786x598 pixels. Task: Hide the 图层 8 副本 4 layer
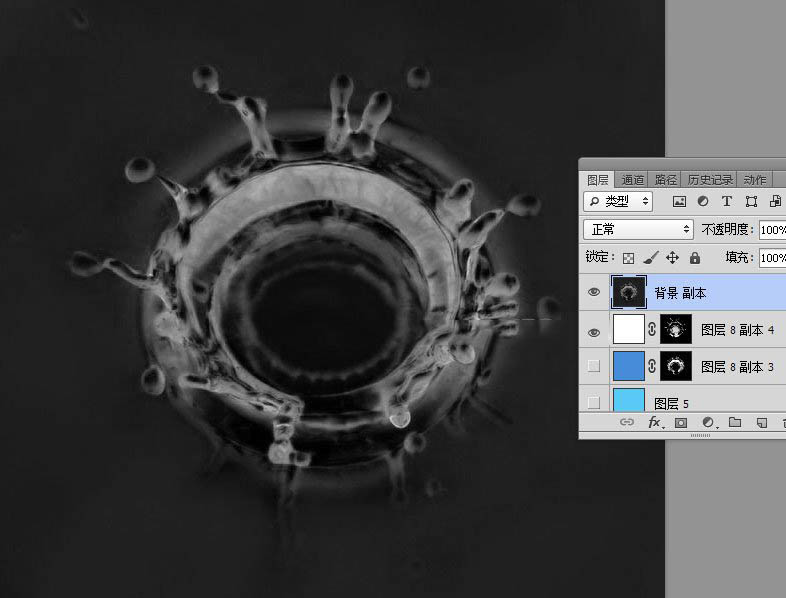(594, 330)
